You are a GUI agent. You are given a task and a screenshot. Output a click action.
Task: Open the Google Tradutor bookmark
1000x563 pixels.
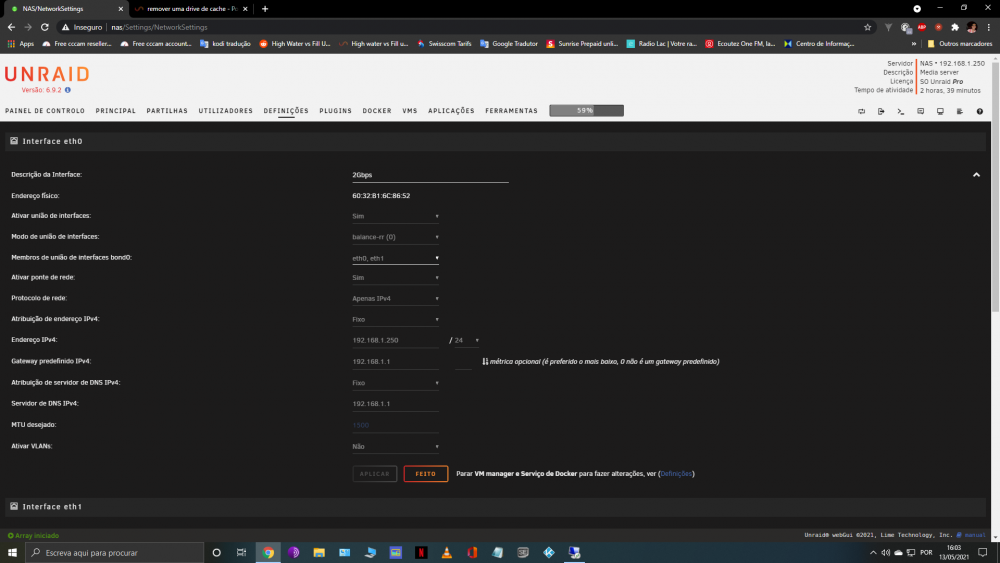coord(509,44)
